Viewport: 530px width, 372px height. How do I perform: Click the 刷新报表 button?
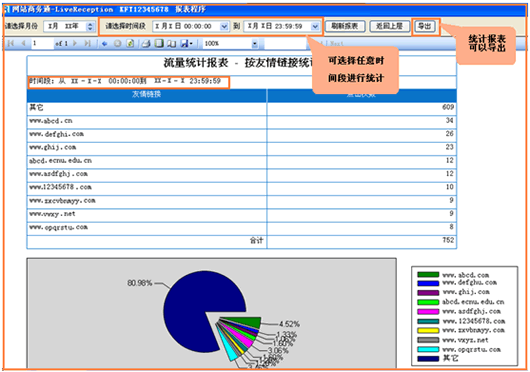point(345,26)
